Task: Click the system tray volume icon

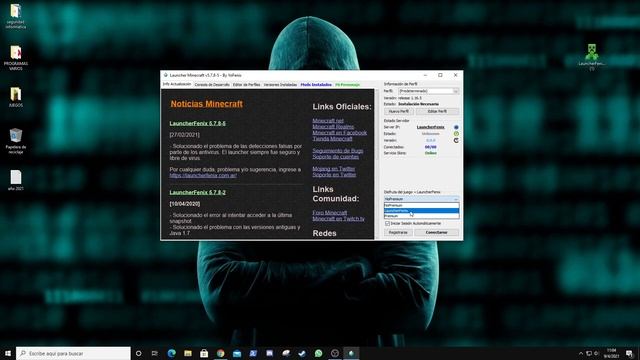Action: (596, 353)
